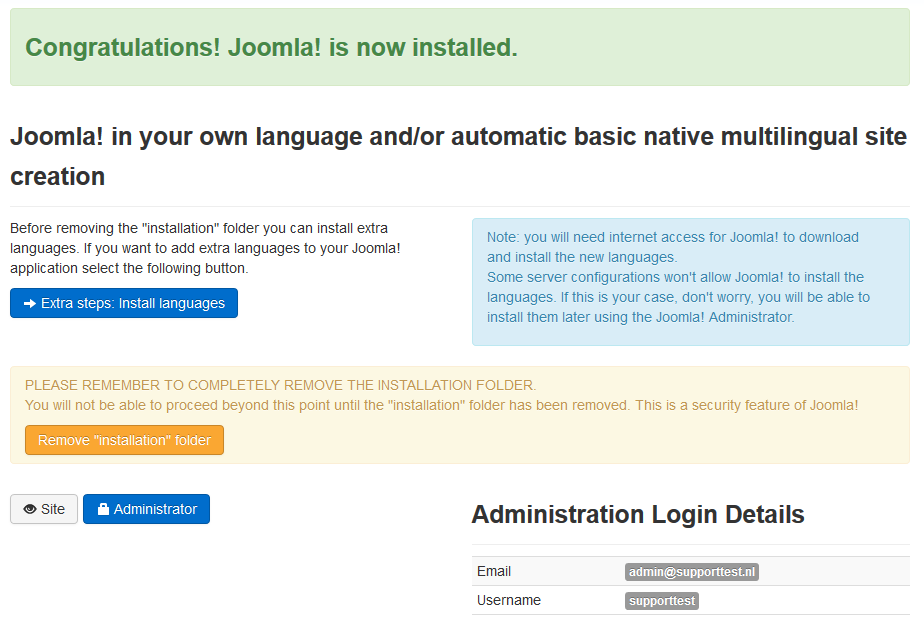Click the lock icon on Administrator button
924x626 pixels.
click(103, 509)
